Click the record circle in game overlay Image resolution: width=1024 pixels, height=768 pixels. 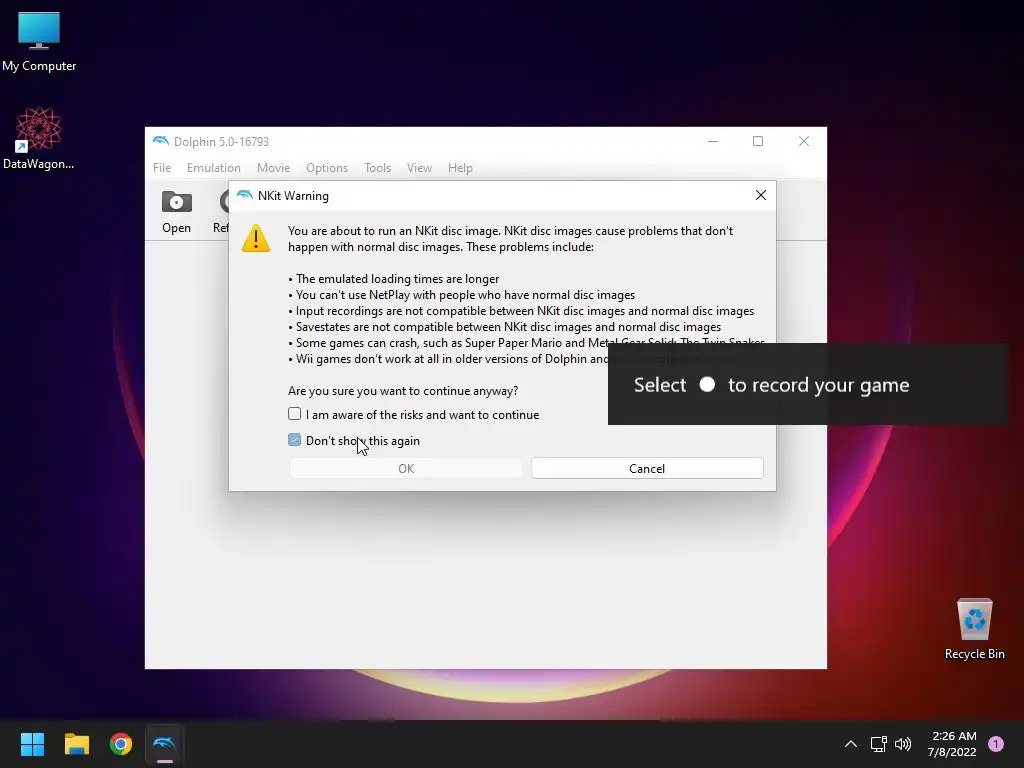(x=707, y=385)
